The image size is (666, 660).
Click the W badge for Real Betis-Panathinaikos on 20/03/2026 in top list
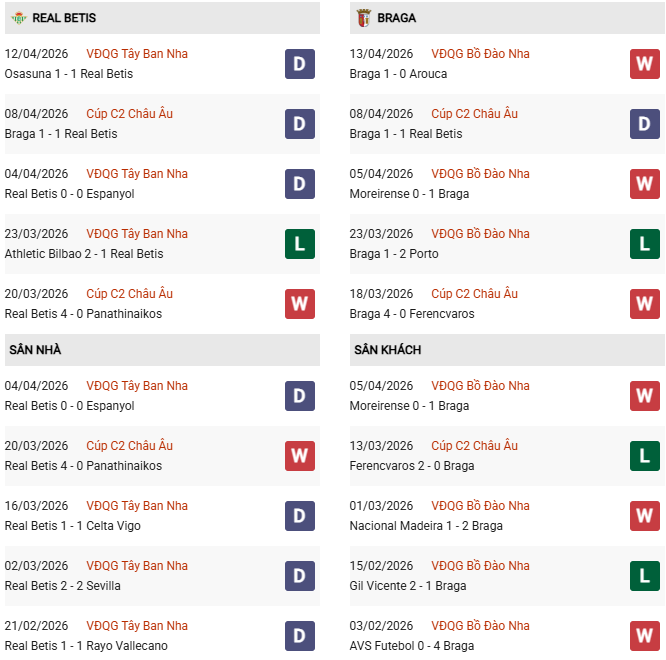[x=299, y=304]
